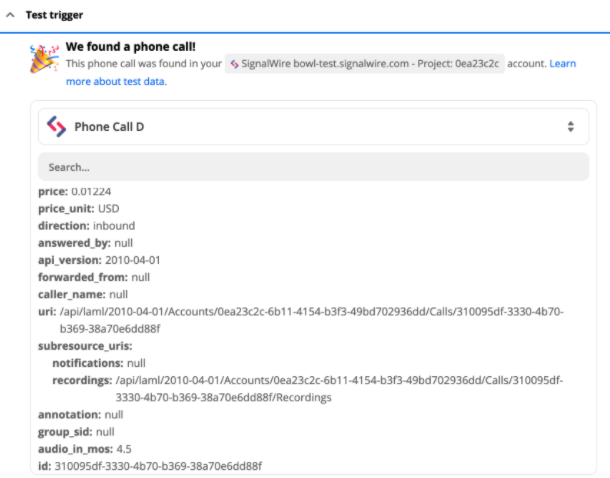Click the recordings URI sub-item
The width and height of the screenshot is (610, 478).
[310, 380]
